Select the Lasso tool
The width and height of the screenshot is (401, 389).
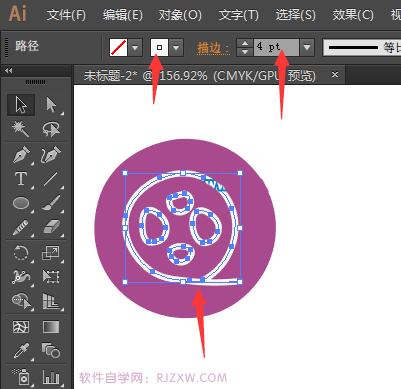click(51, 129)
